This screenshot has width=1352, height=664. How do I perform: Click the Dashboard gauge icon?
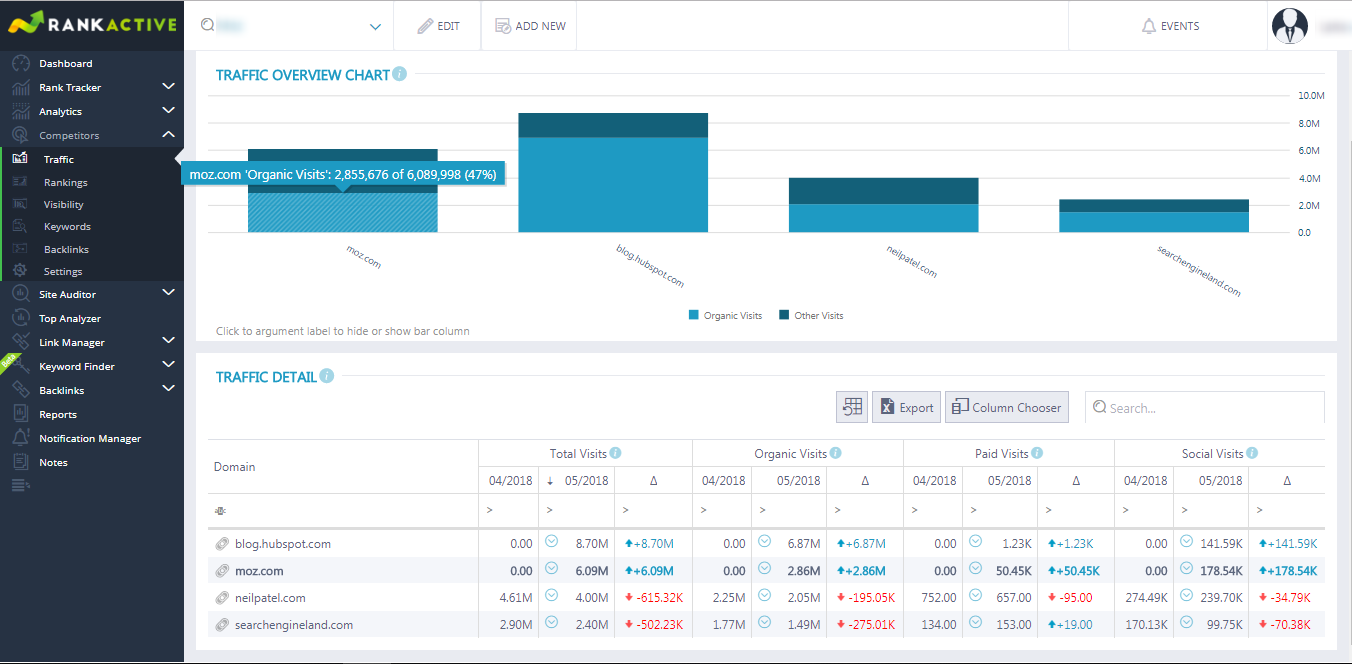21,63
